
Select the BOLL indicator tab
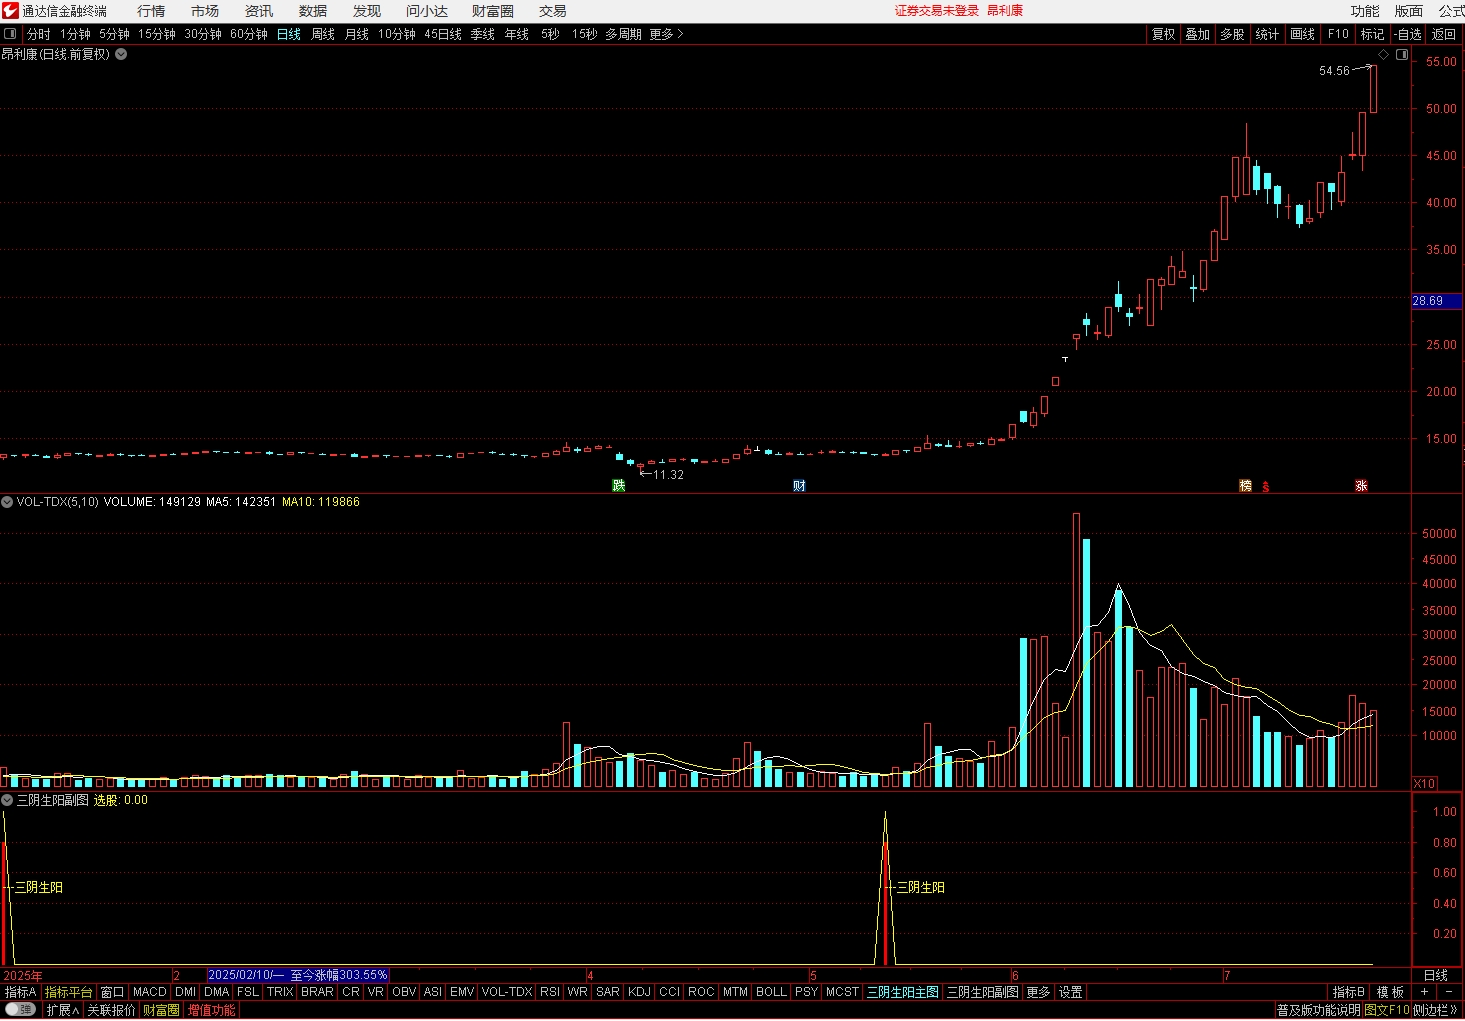click(772, 992)
